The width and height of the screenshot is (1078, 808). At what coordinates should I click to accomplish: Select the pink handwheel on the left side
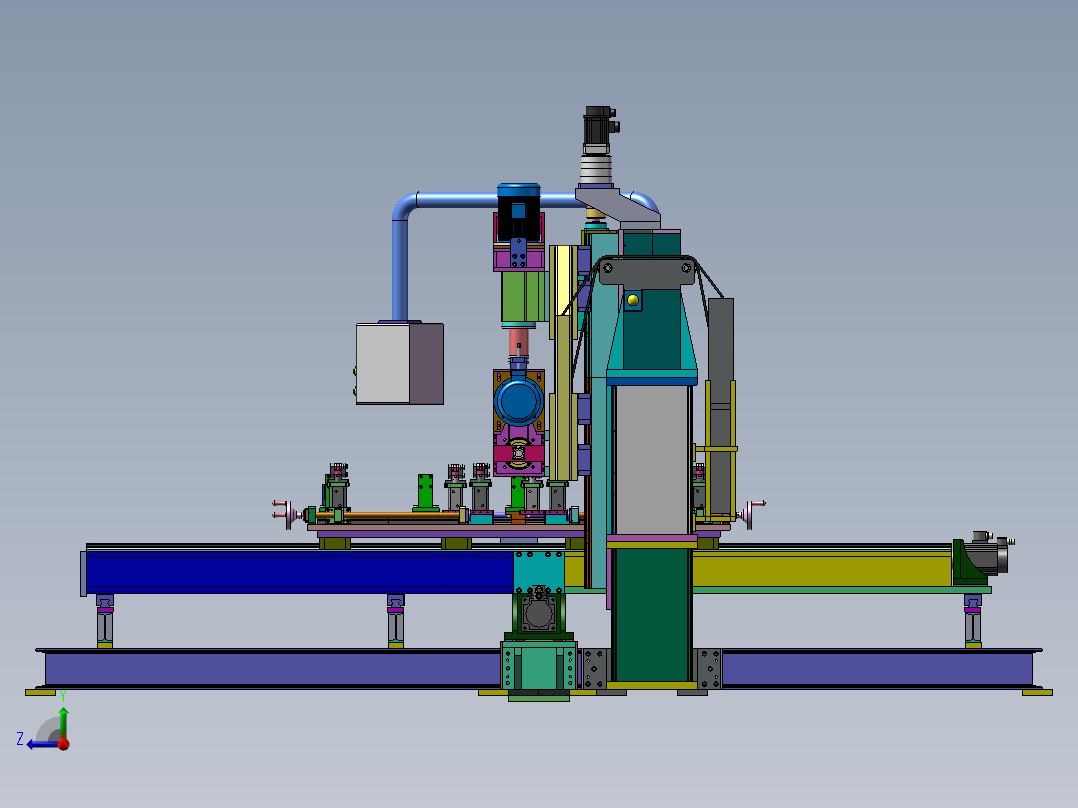coord(287,513)
